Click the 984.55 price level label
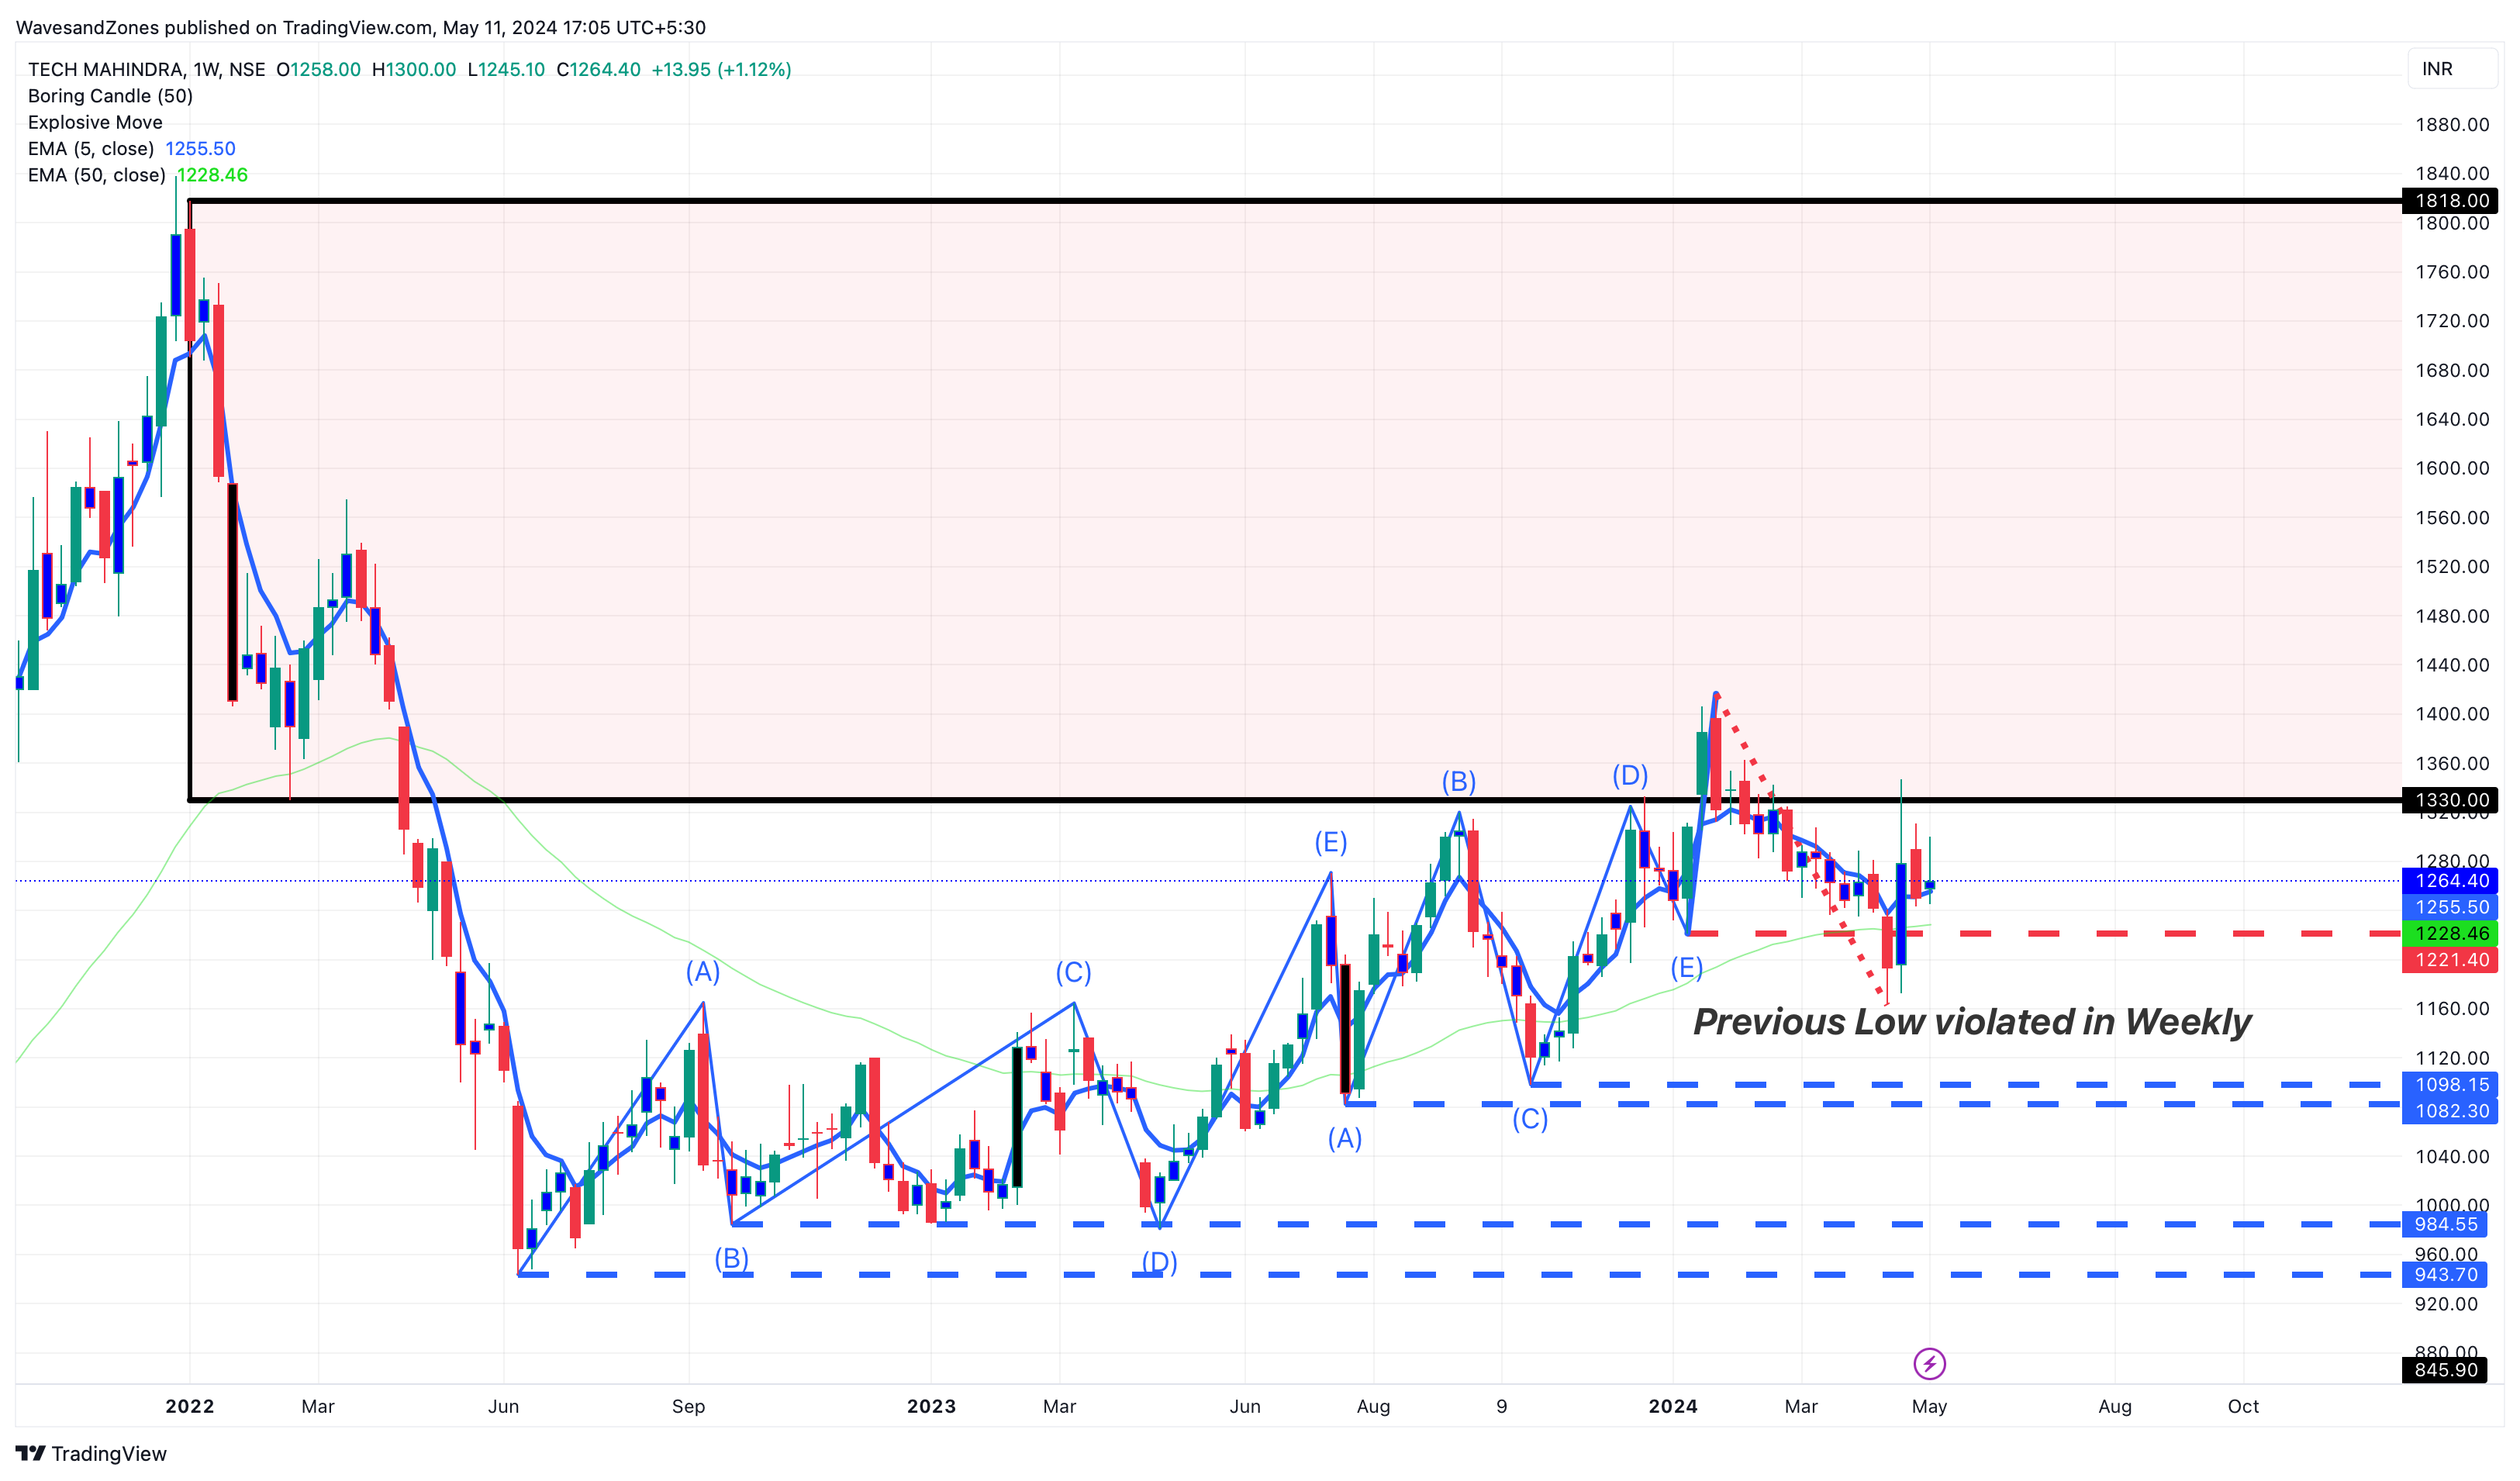The width and height of the screenshot is (2520, 1481). click(x=2445, y=1224)
